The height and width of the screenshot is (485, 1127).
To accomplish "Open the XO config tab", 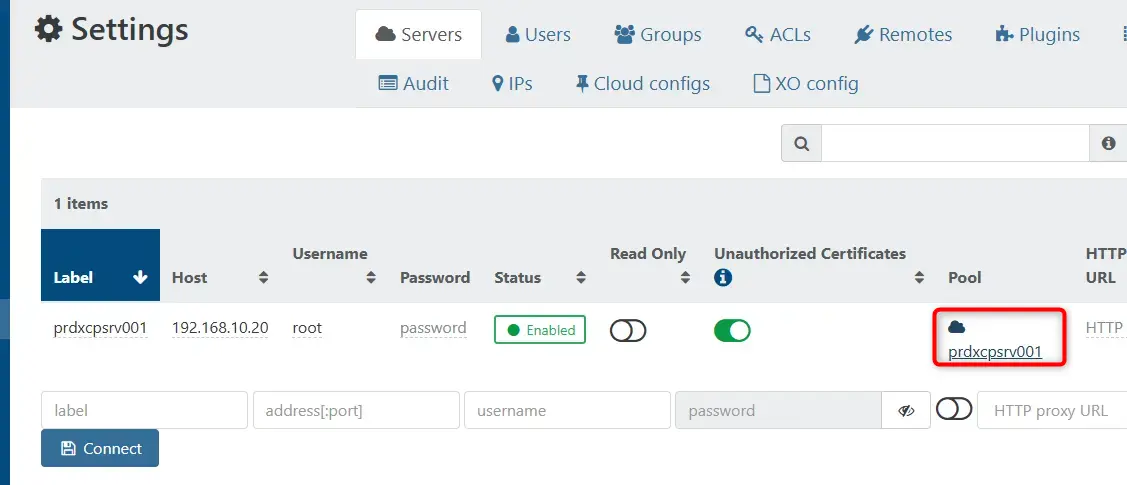I will pyautogui.click(x=805, y=84).
